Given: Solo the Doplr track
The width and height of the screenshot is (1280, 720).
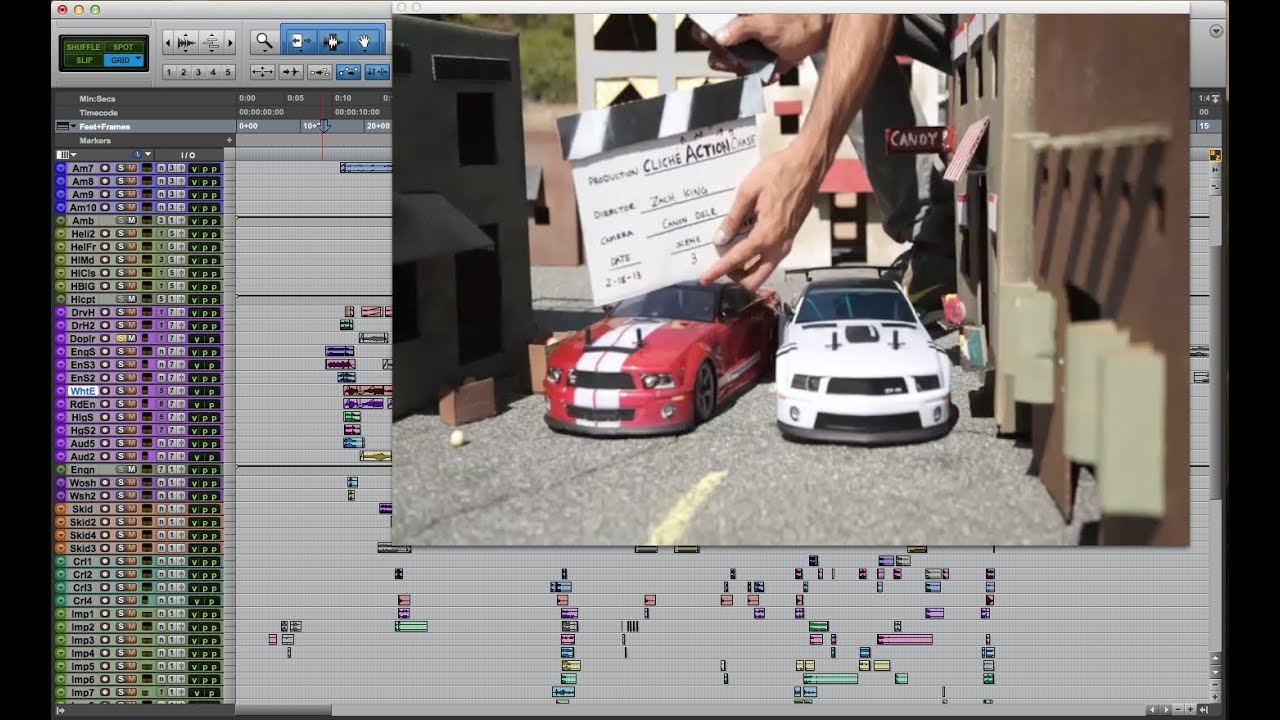Looking at the screenshot, I should click(x=120, y=338).
